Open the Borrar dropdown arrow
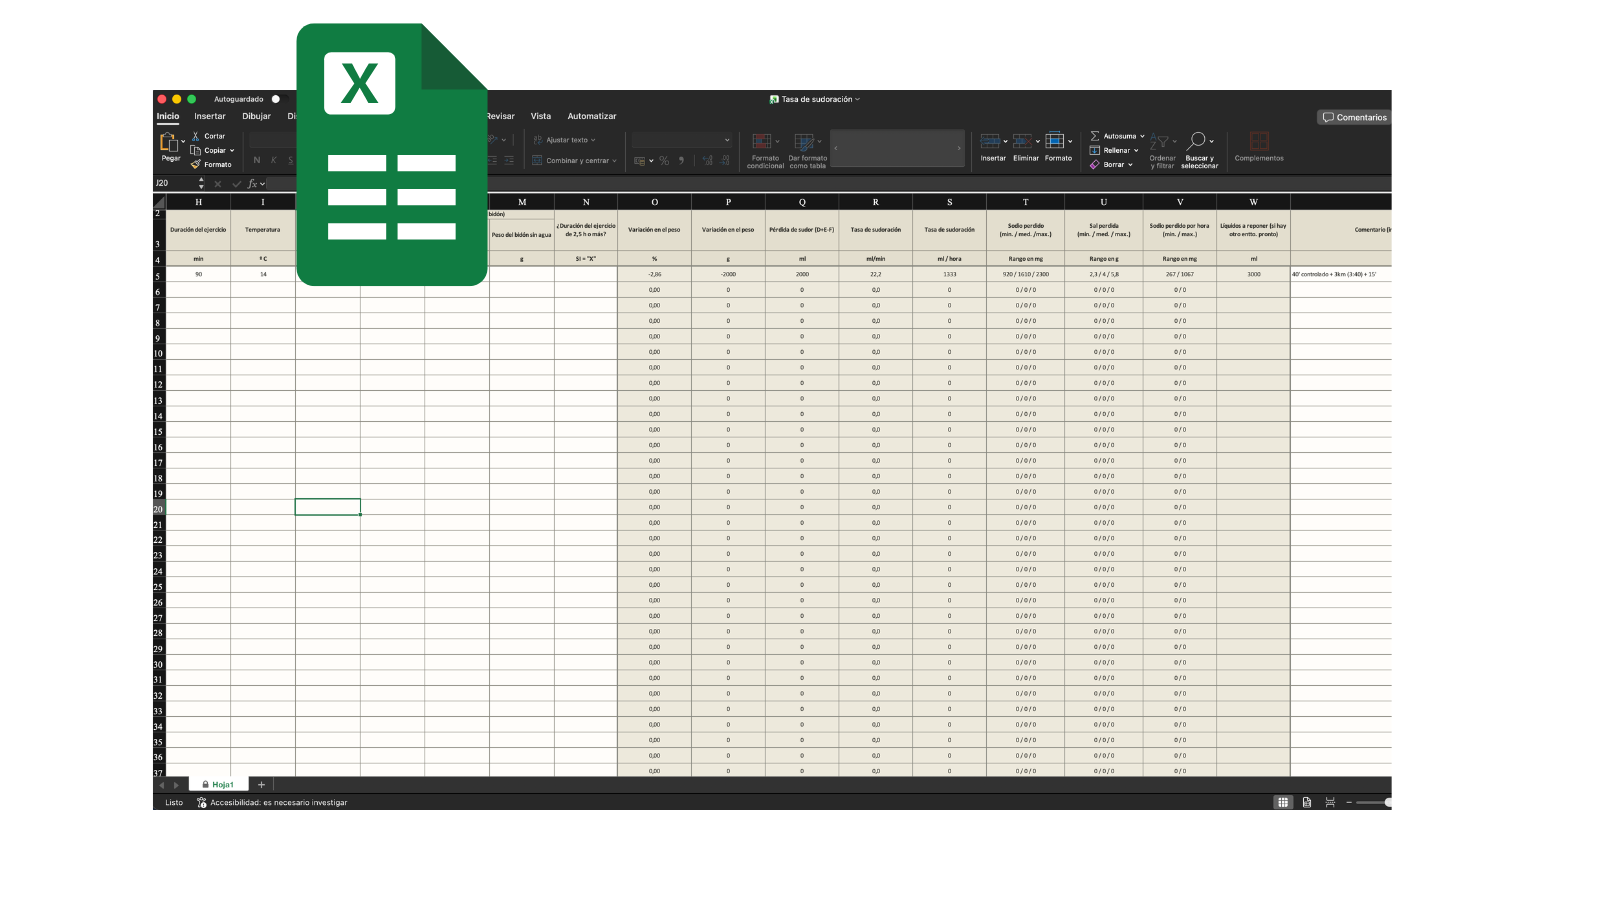The image size is (1600, 900). tap(1131, 165)
